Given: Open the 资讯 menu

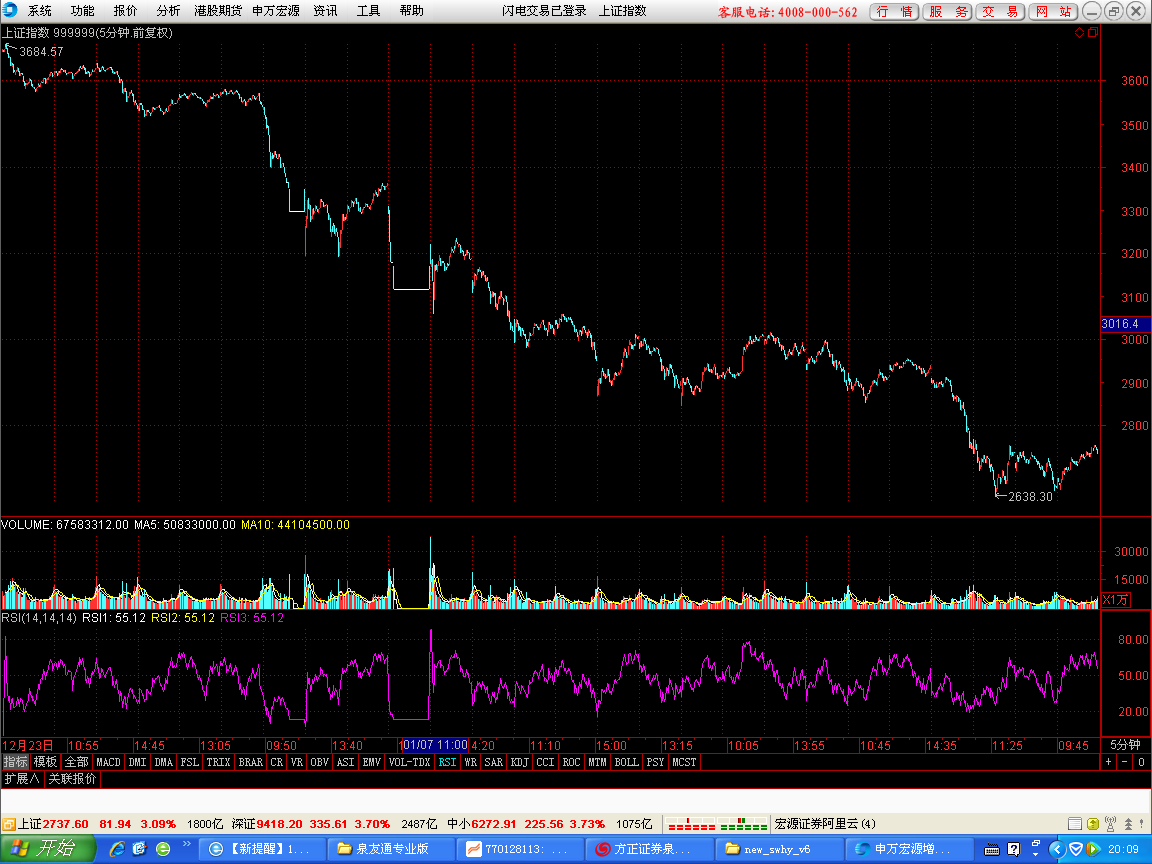Looking at the screenshot, I should tap(325, 11).
